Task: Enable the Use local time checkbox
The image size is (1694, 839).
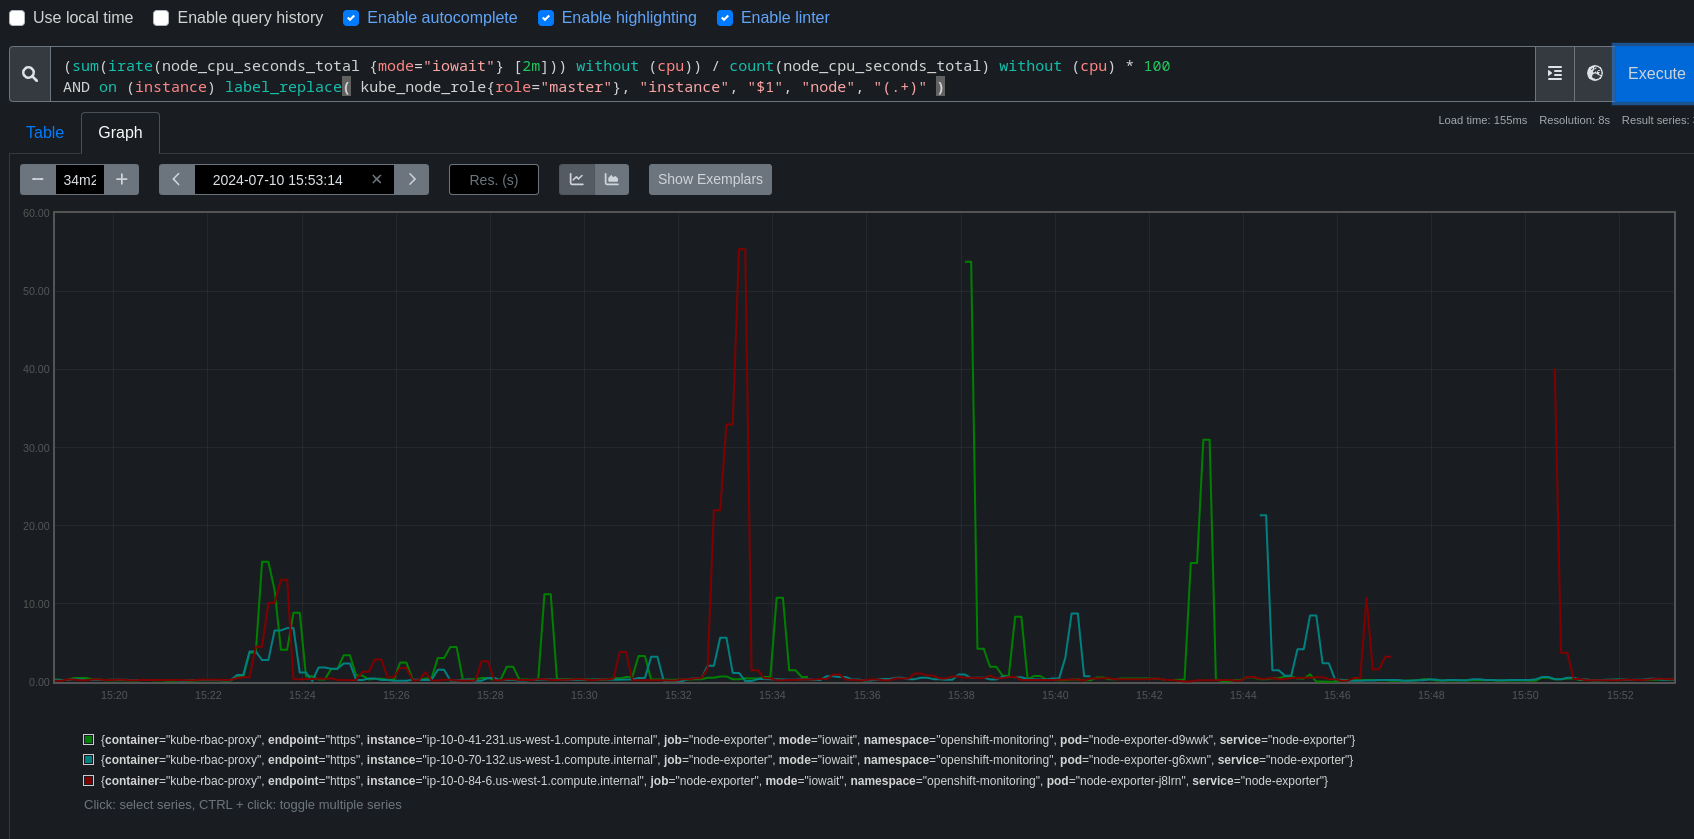Action: pyautogui.click(x=17, y=18)
